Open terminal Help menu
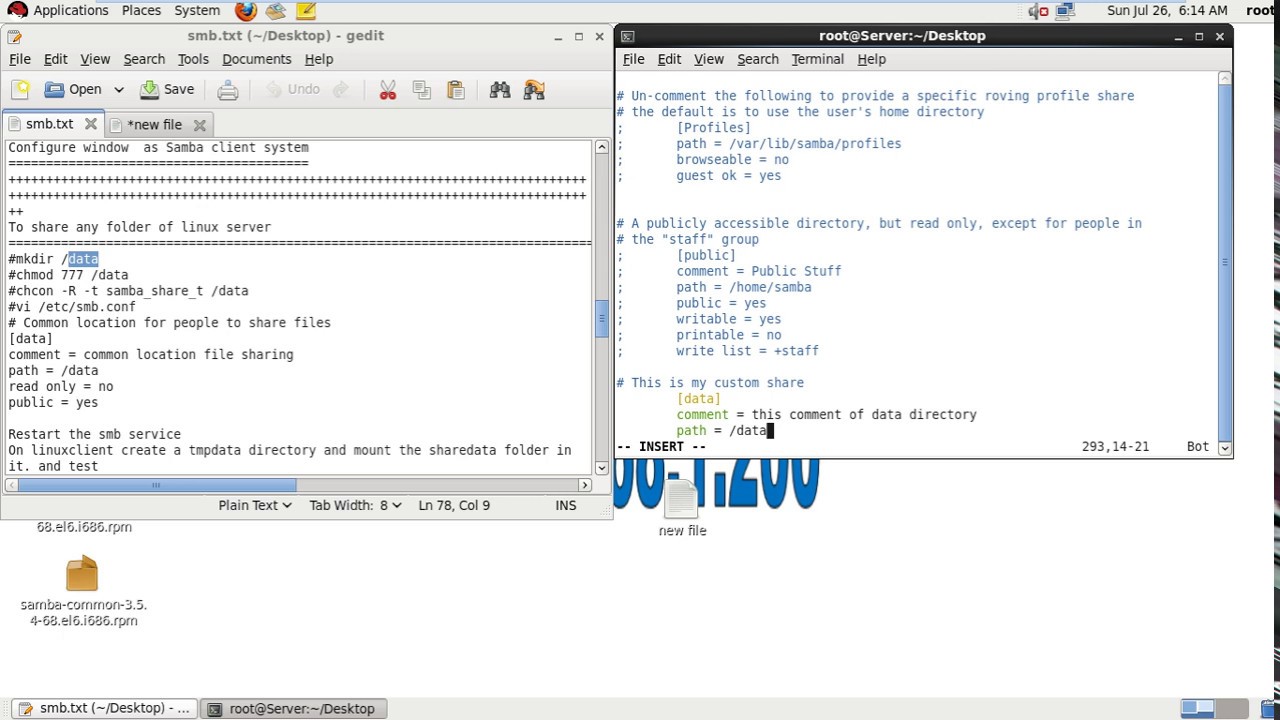1280x720 pixels. click(872, 59)
